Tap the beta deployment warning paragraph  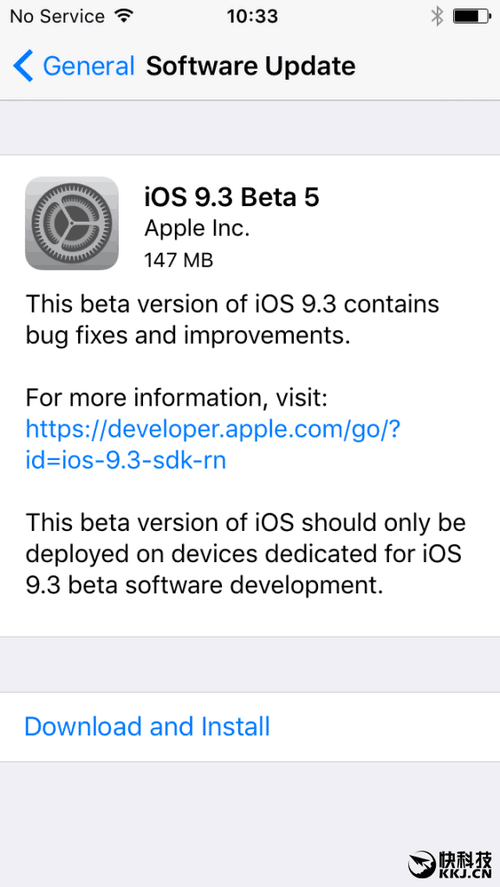(x=245, y=554)
